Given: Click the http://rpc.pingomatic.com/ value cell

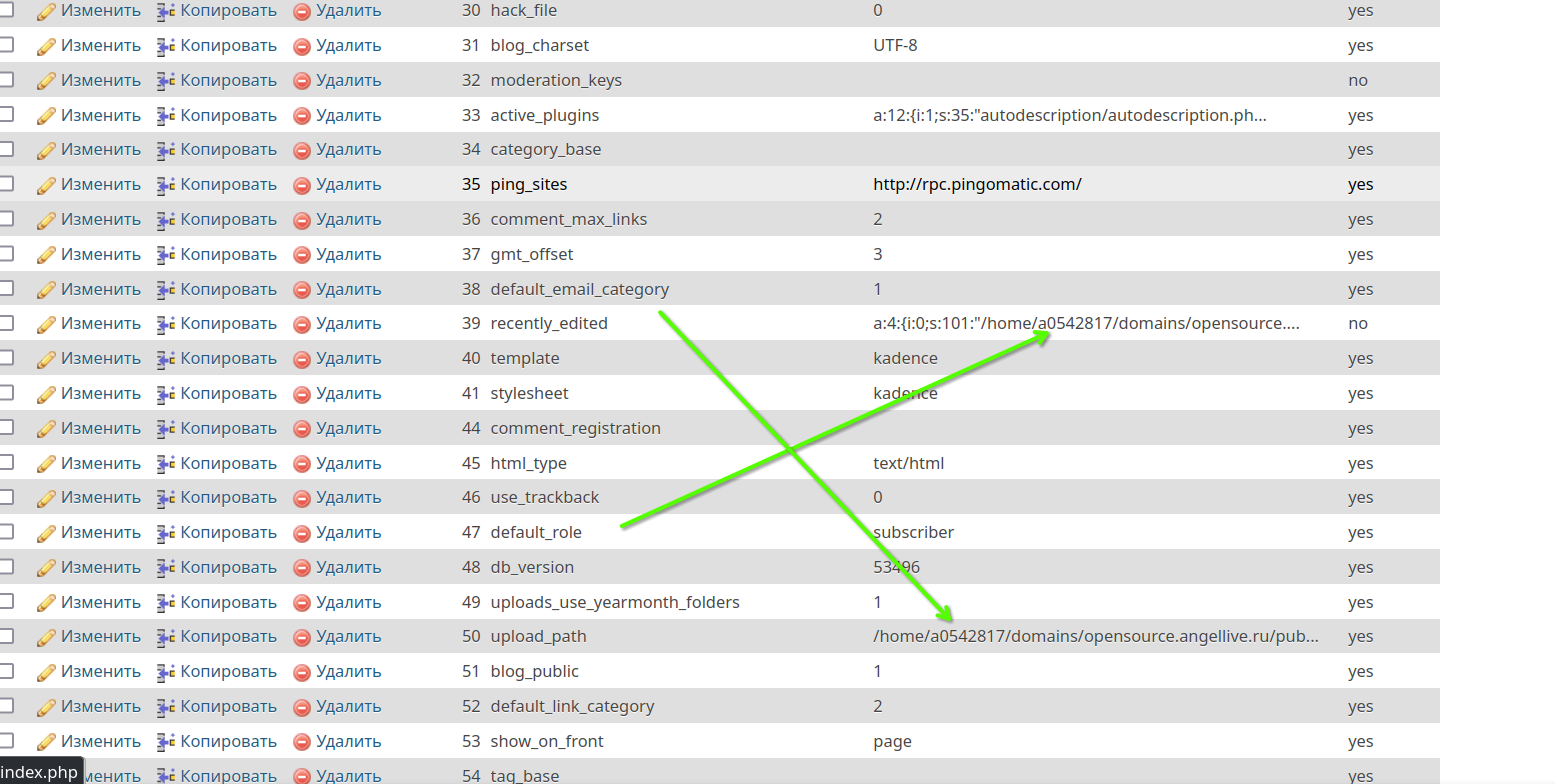Looking at the screenshot, I should [x=977, y=185].
